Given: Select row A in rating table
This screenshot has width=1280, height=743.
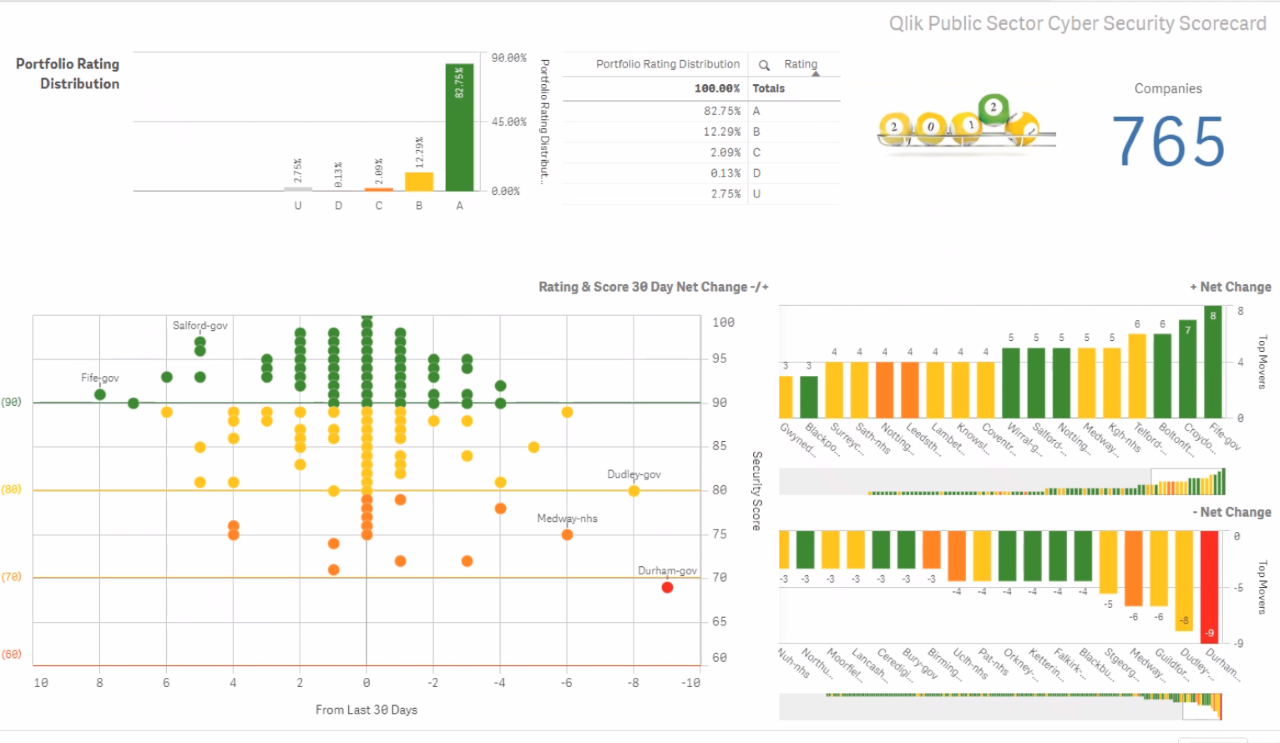Looking at the screenshot, I should coord(701,112).
